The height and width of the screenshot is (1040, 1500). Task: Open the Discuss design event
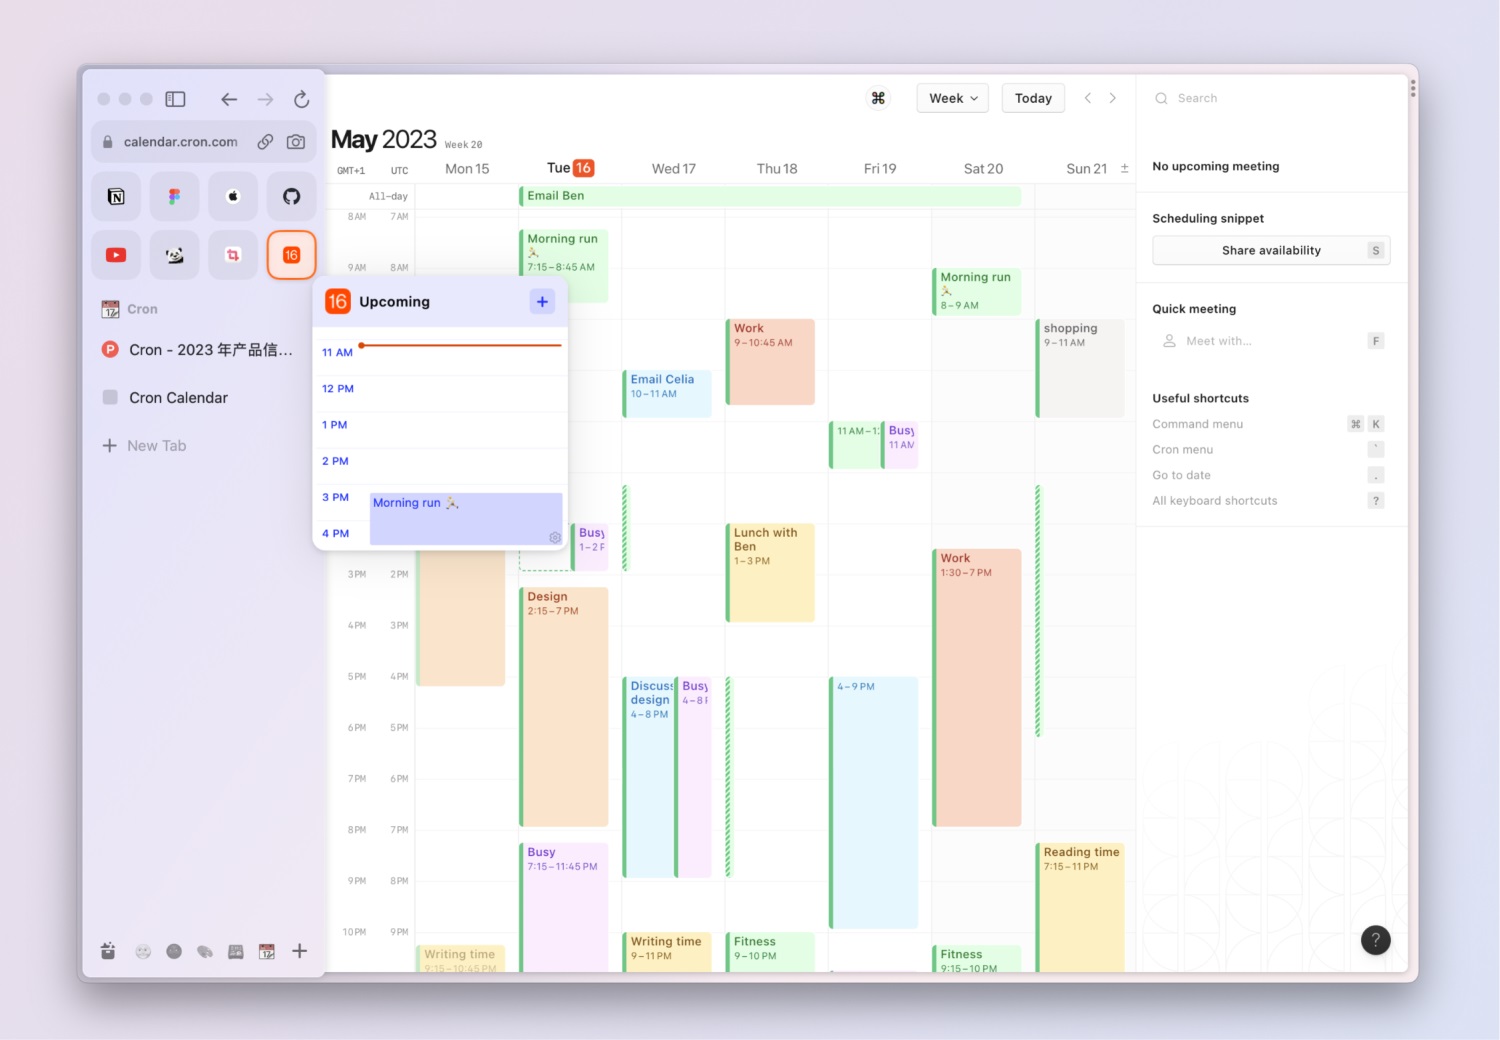tap(649, 777)
